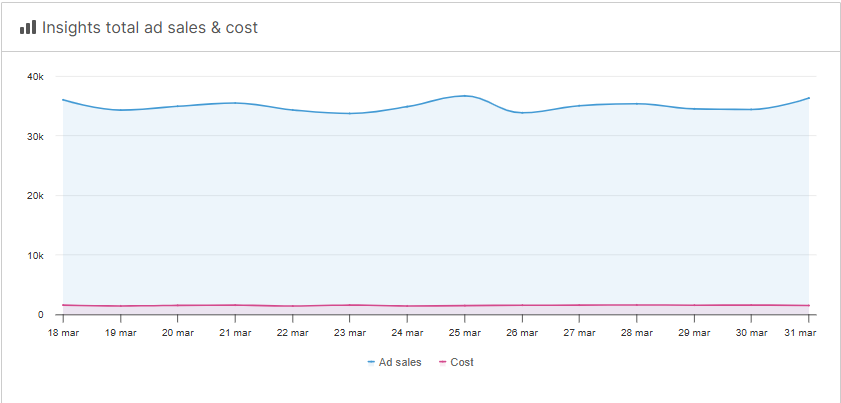
Task: Click the 18 mar x-axis label
Action: coord(63,333)
